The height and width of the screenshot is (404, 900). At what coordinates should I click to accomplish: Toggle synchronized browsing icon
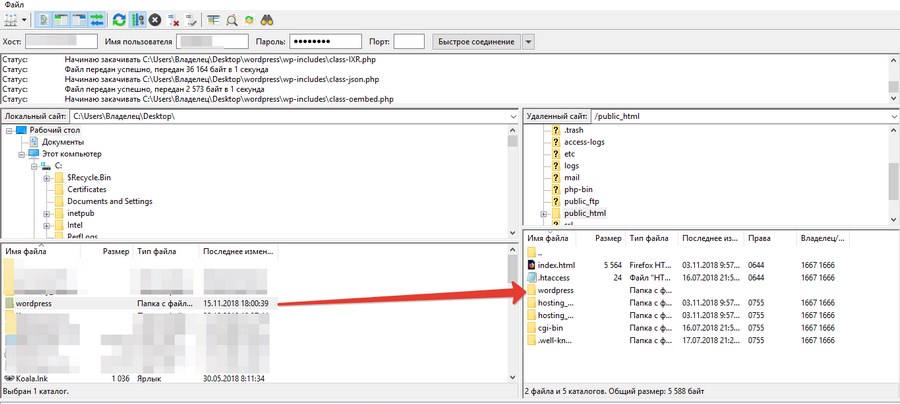click(x=249, y=19)
